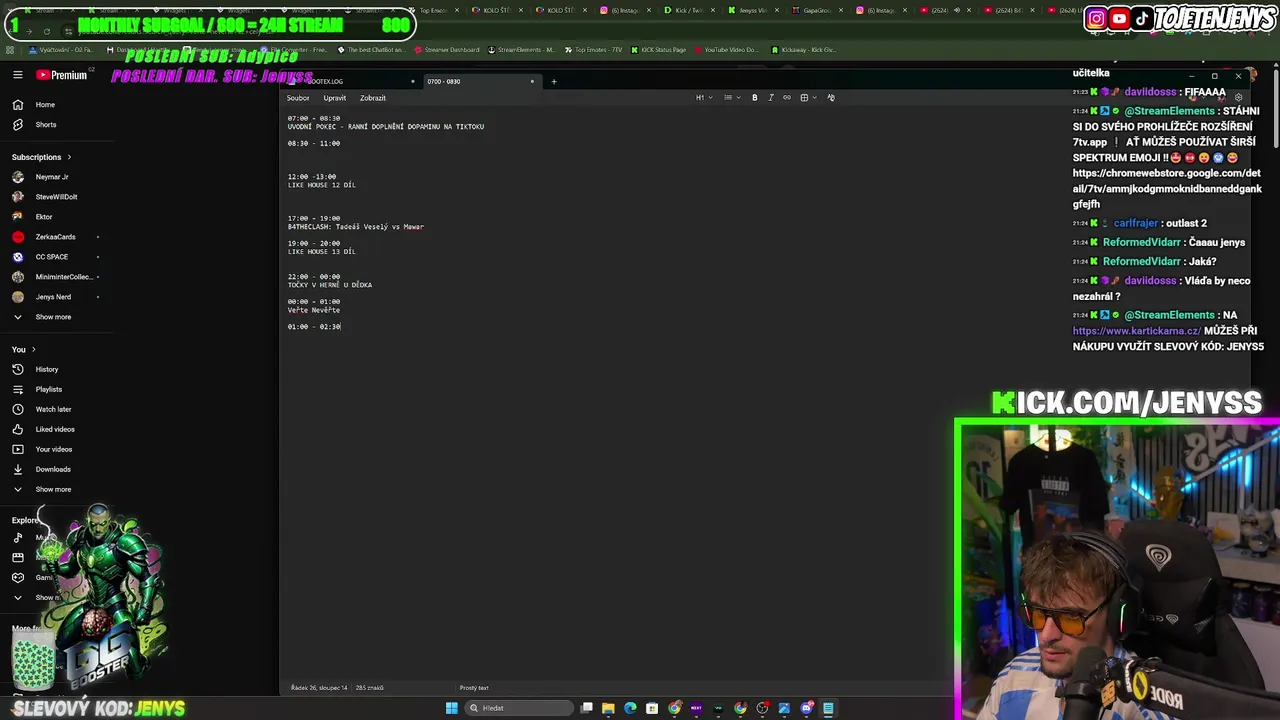Open Ektor subscription channel

coord(44,217)
